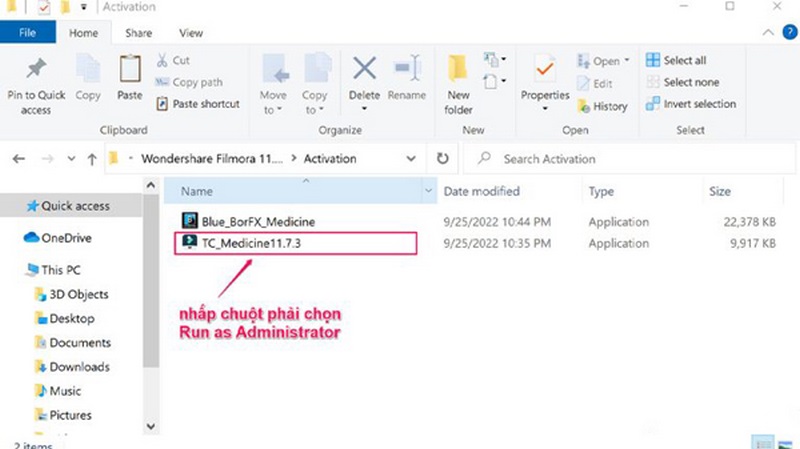Click the History command

coord(602,106)
